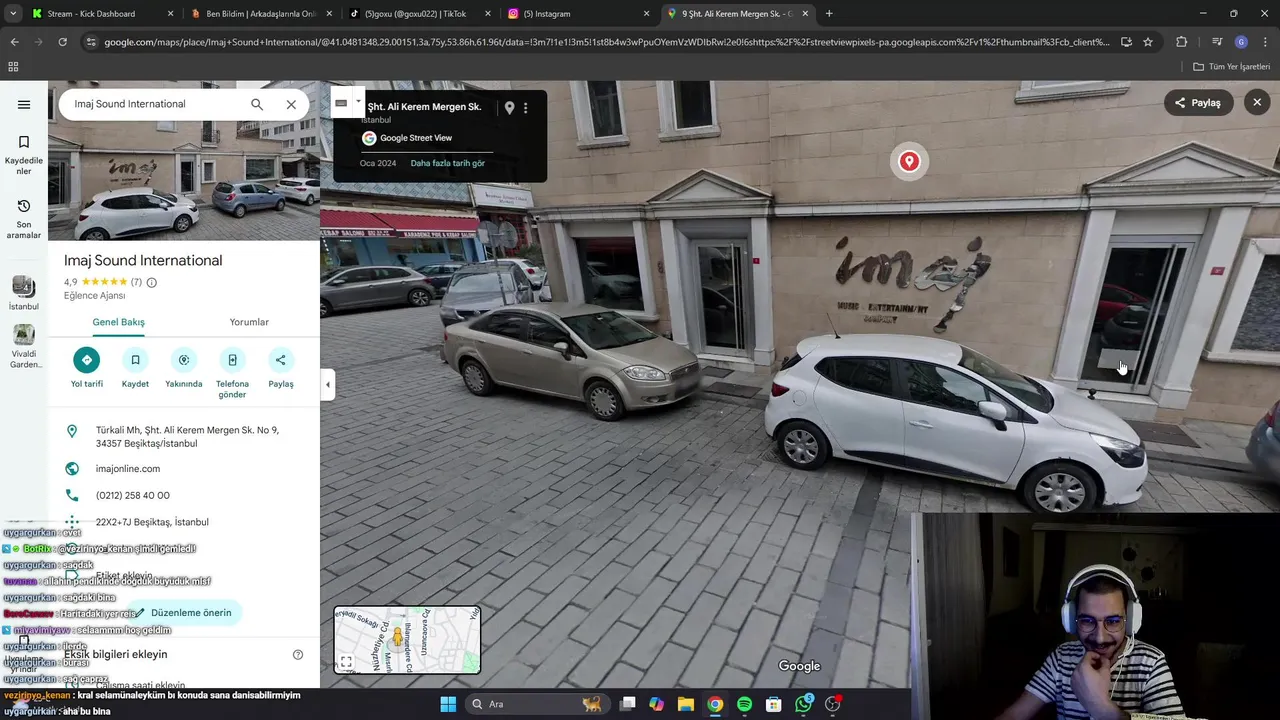
Task: Open a new browser tab with plus
Action: pyautogui.click(x=829, y=14)
